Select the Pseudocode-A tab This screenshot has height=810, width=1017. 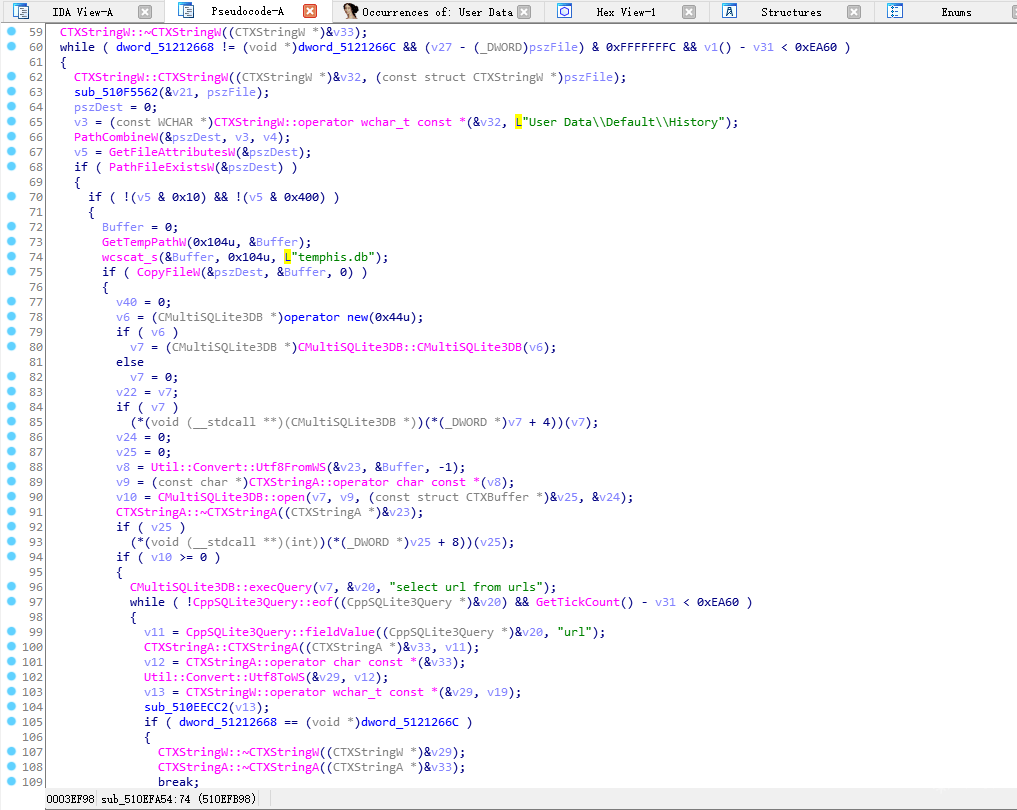coord(247,11)
